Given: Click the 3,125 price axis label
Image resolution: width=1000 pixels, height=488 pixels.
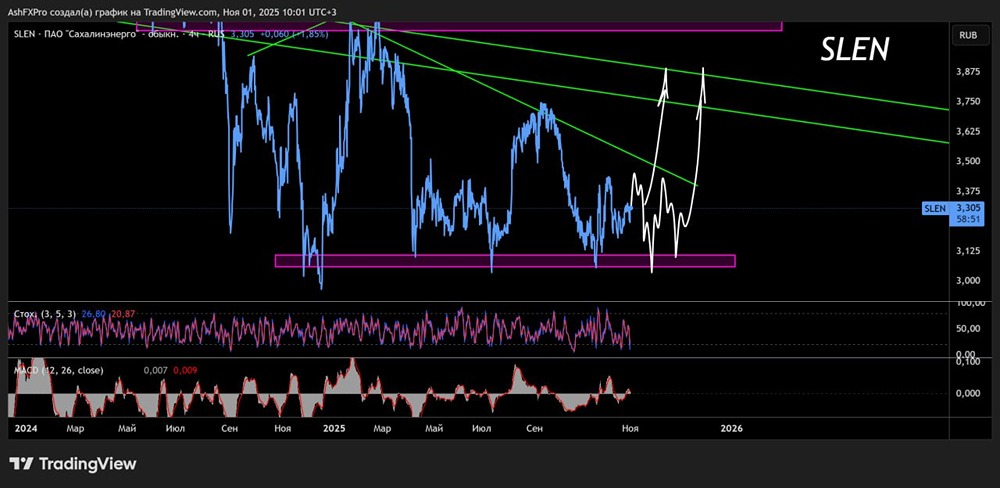Looking at the screenshot, I should pyautogui.click(x=968, y=251).
